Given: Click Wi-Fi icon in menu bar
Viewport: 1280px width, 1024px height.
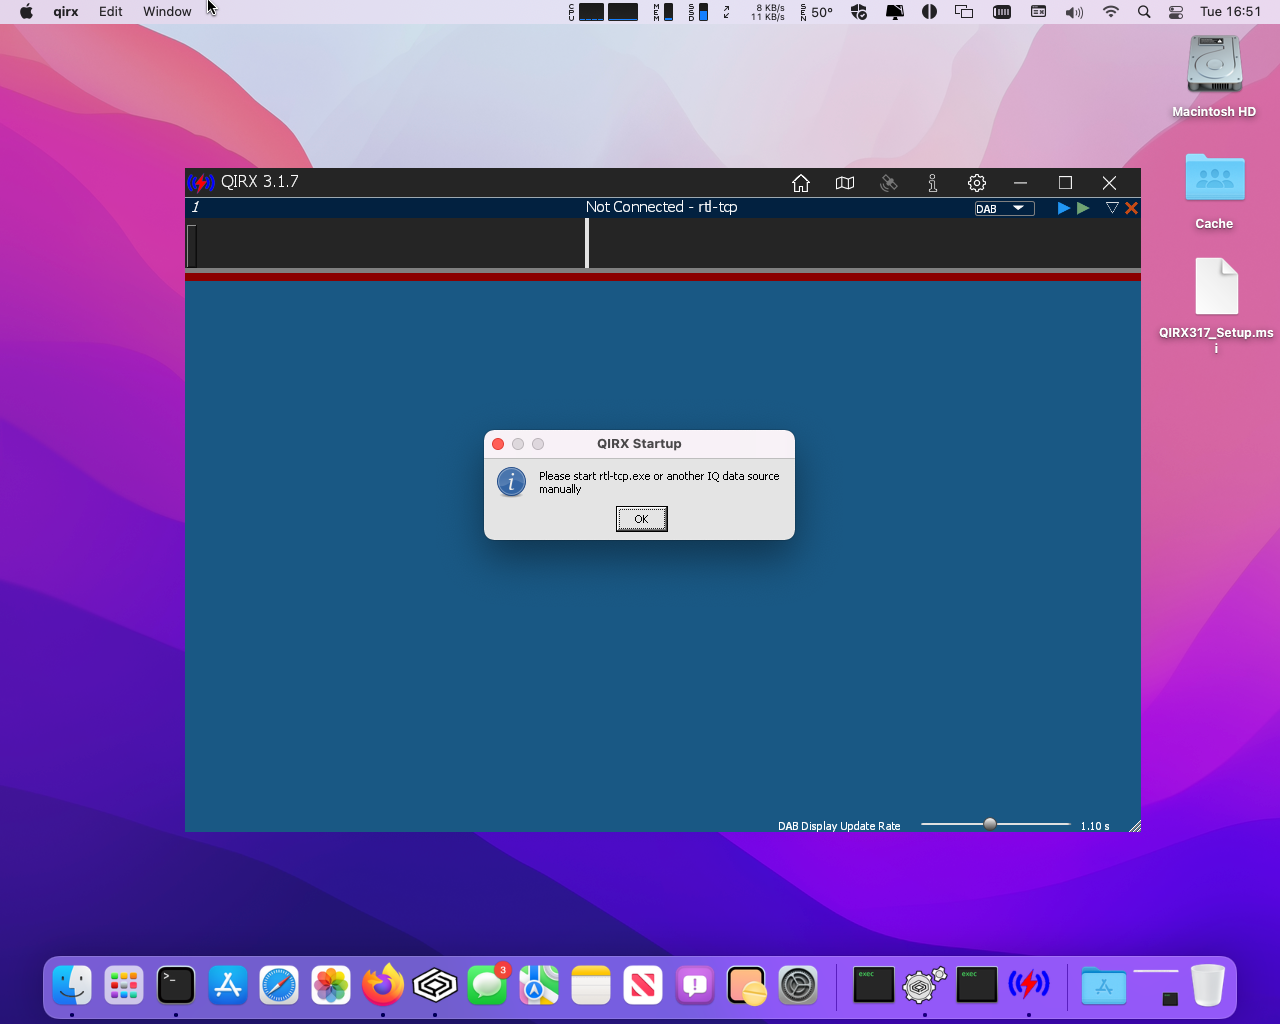Looking at the screenshot, I should pyautogui.click(x=1111, y=12).
